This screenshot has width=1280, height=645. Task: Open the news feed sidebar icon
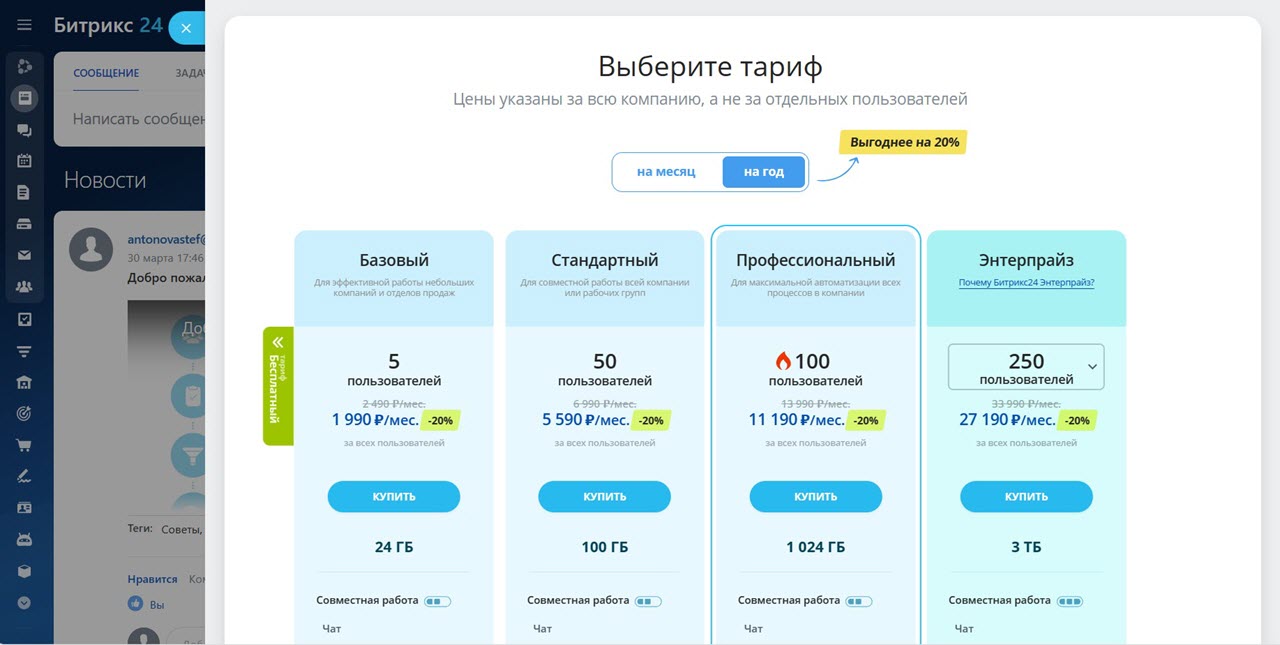(x=24, y=98)
